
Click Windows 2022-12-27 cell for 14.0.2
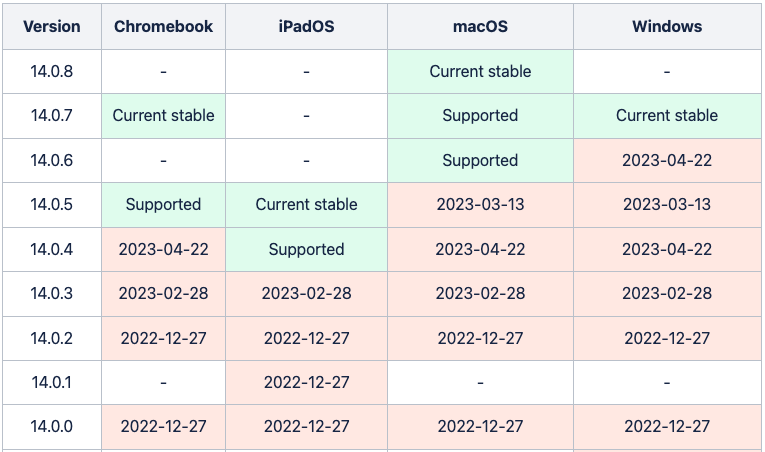[x=667, y=338]
